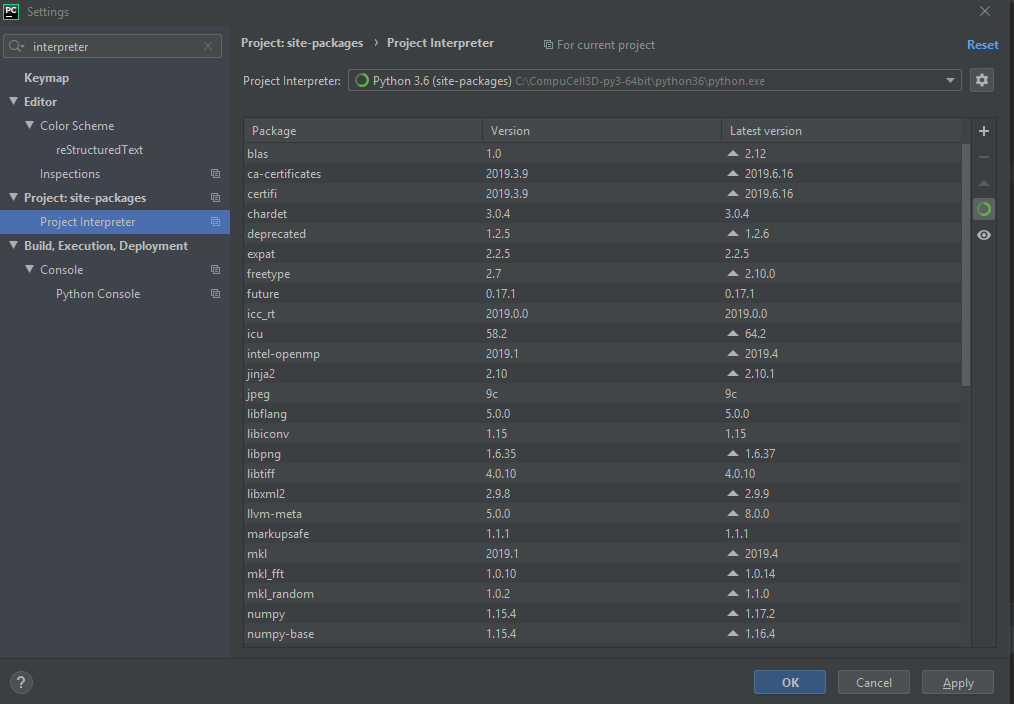Clear the search field with the X icon
The height and width of the screenshot is (704, 1014).
pyautogui.click(x=208, y=47)
